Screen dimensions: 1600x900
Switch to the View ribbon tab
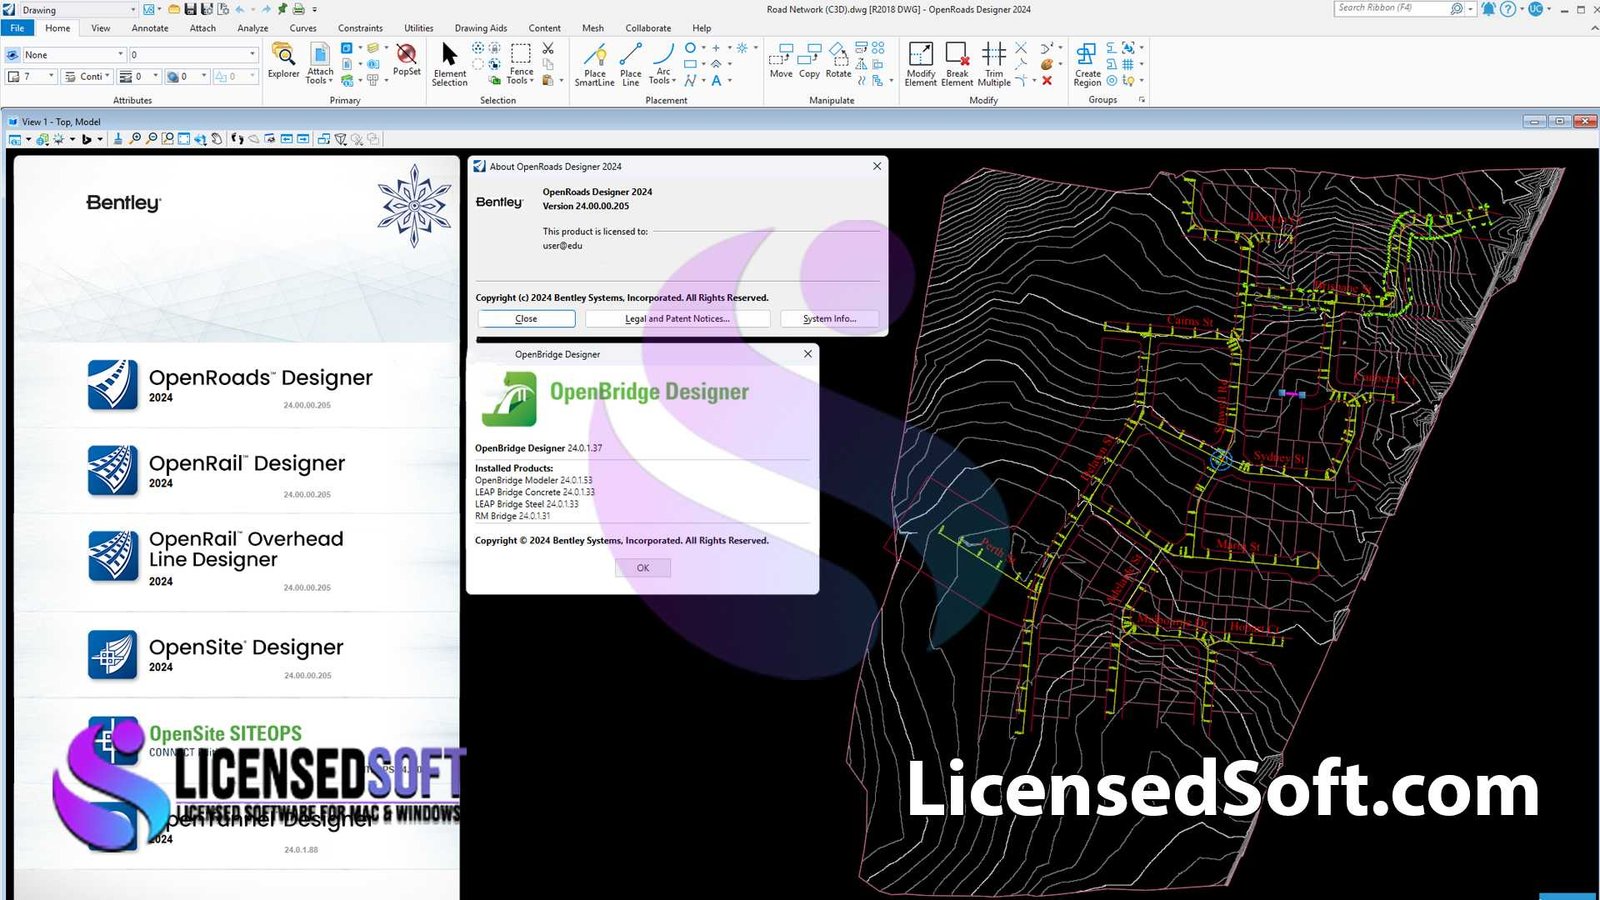pyautogui.click(x=101, y=28)
